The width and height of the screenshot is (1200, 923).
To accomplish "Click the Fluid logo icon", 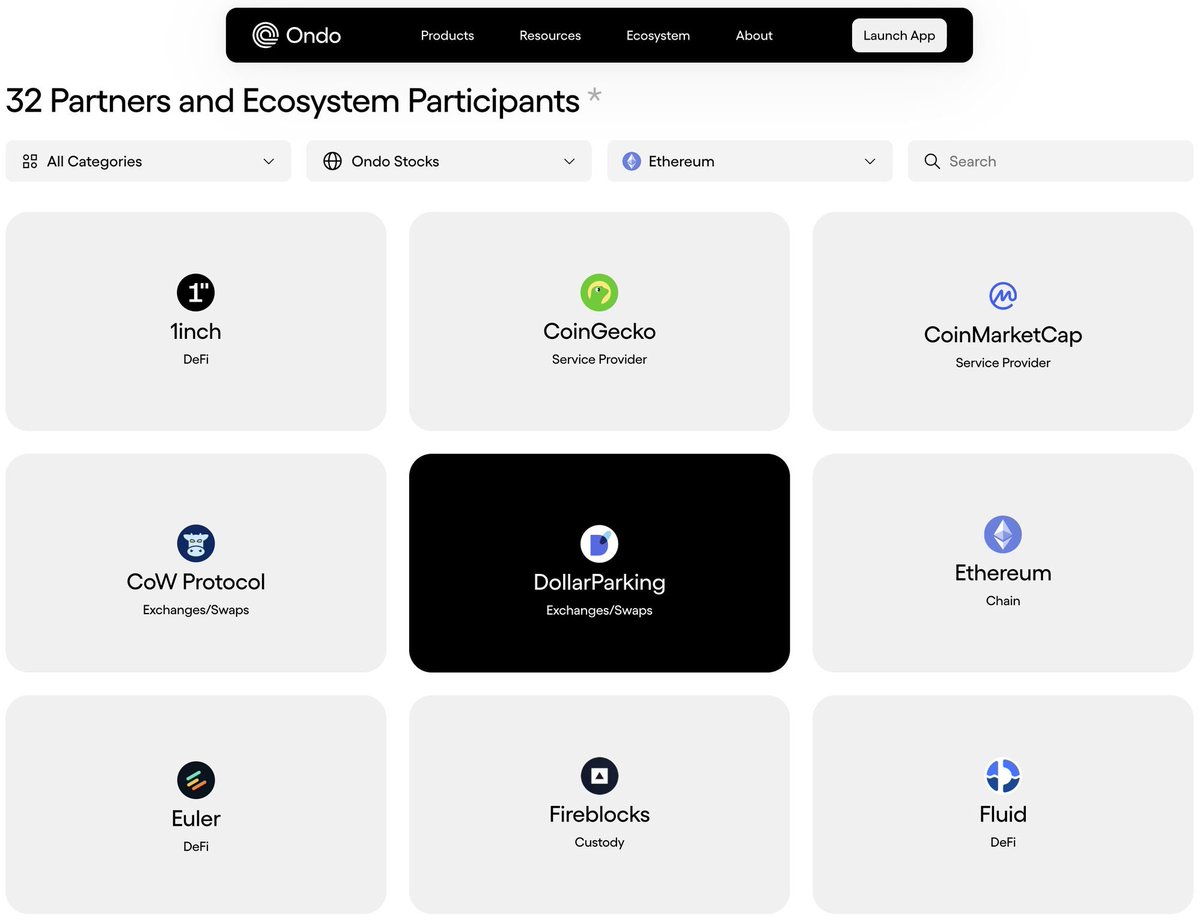I will tap(1003, 776).
